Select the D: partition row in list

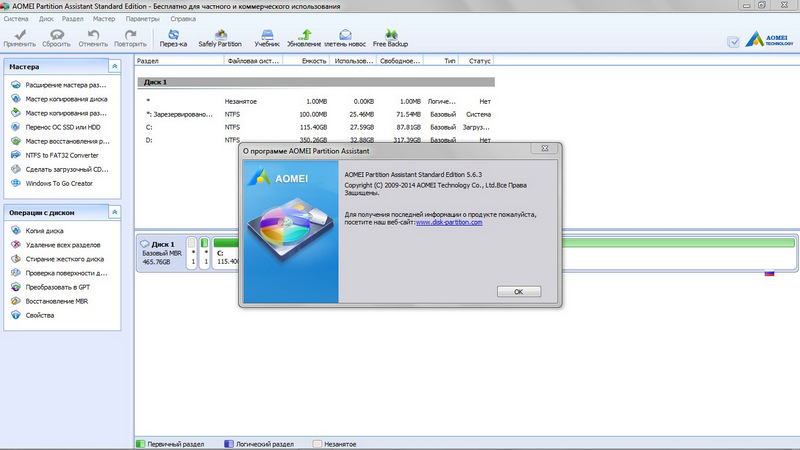[315, 140]
